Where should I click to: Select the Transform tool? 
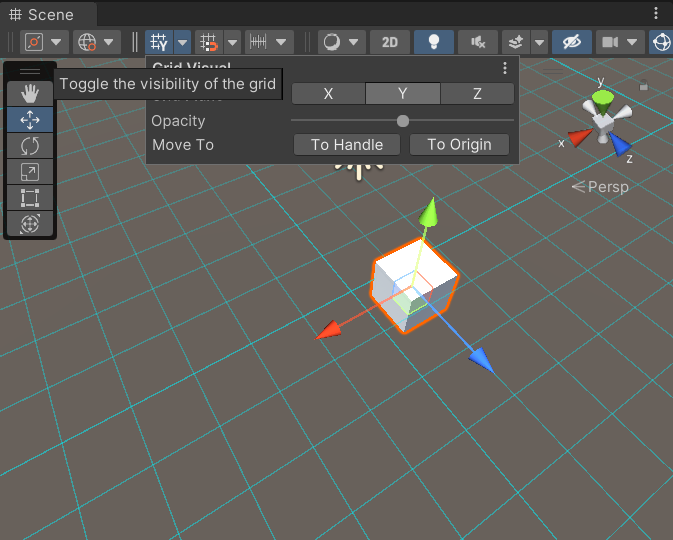point(30,224)
